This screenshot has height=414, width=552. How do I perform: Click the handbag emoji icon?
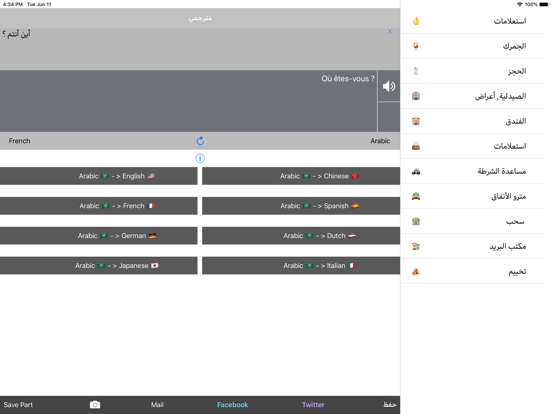416,146
